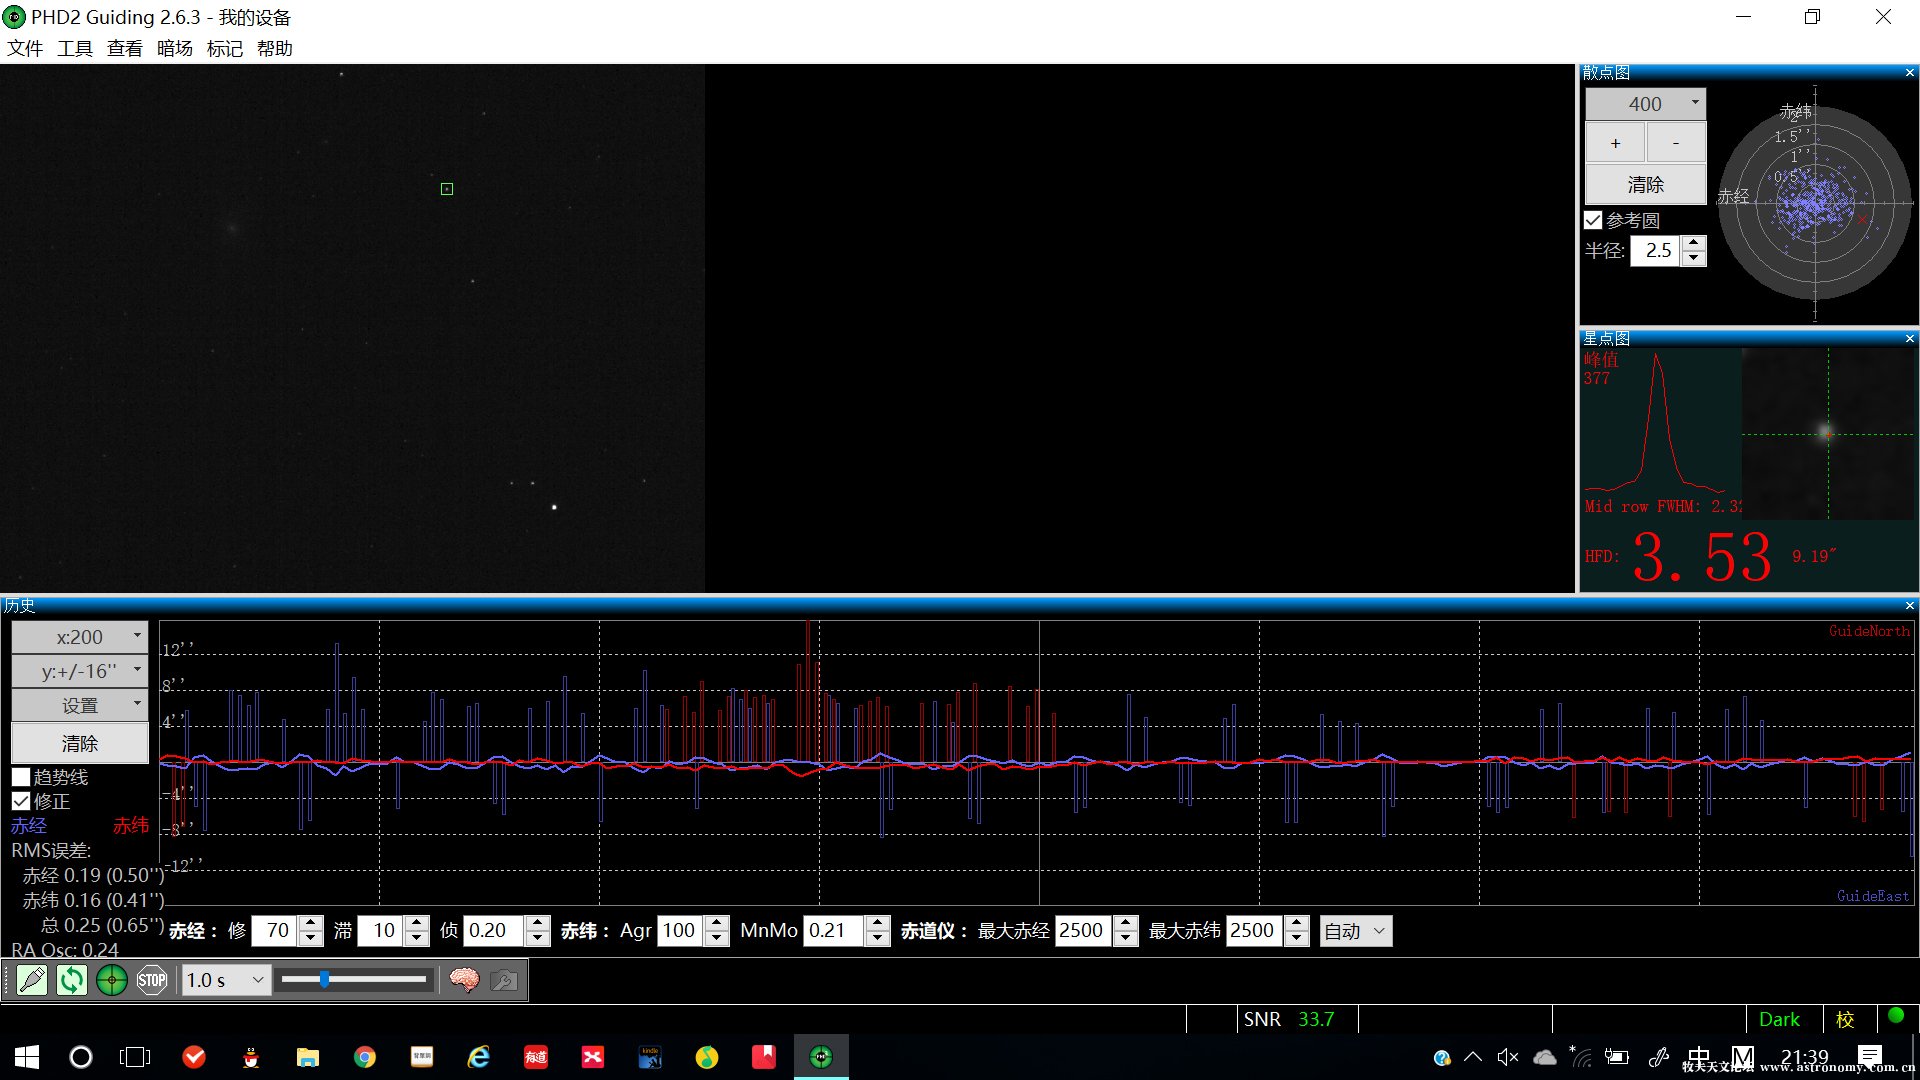This screenshot has width=1920, height=1080.
Task: Open camera settings wrench icon
Action: coord(504,980)
